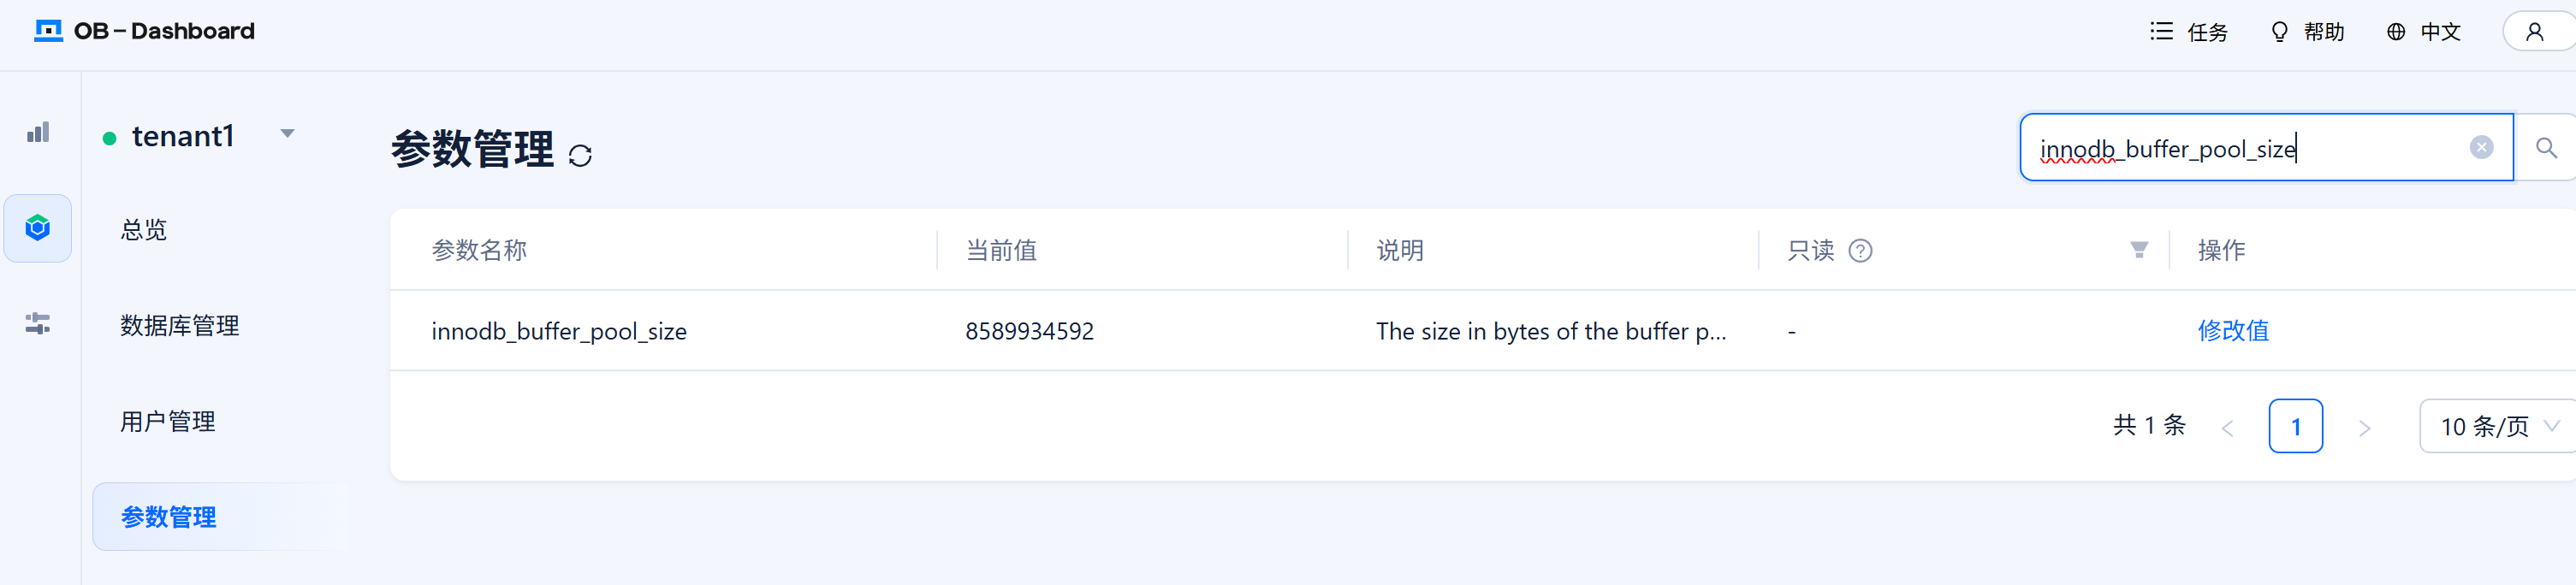Open the 帮助 help menu
The height and width of the screenshot is (585, 2576).
tap(2307, 32)
